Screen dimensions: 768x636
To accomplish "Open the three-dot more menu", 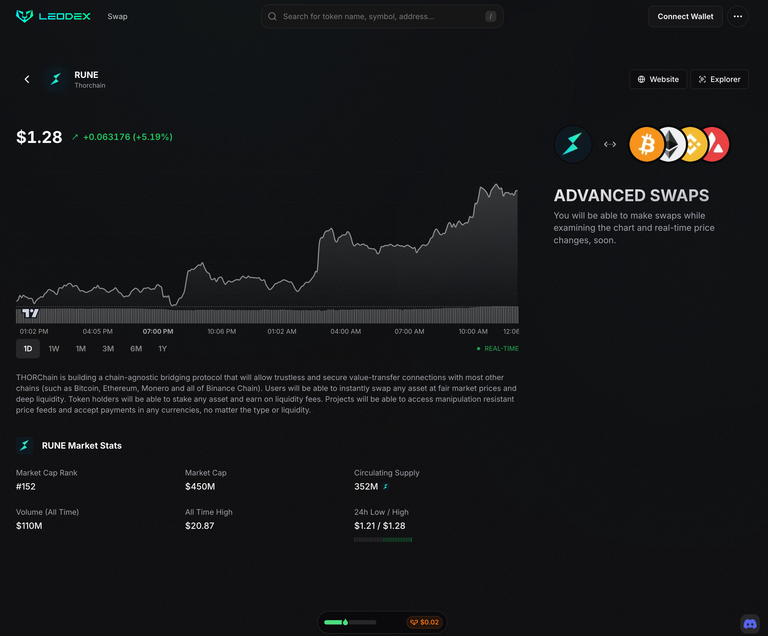I will (738, 16).
